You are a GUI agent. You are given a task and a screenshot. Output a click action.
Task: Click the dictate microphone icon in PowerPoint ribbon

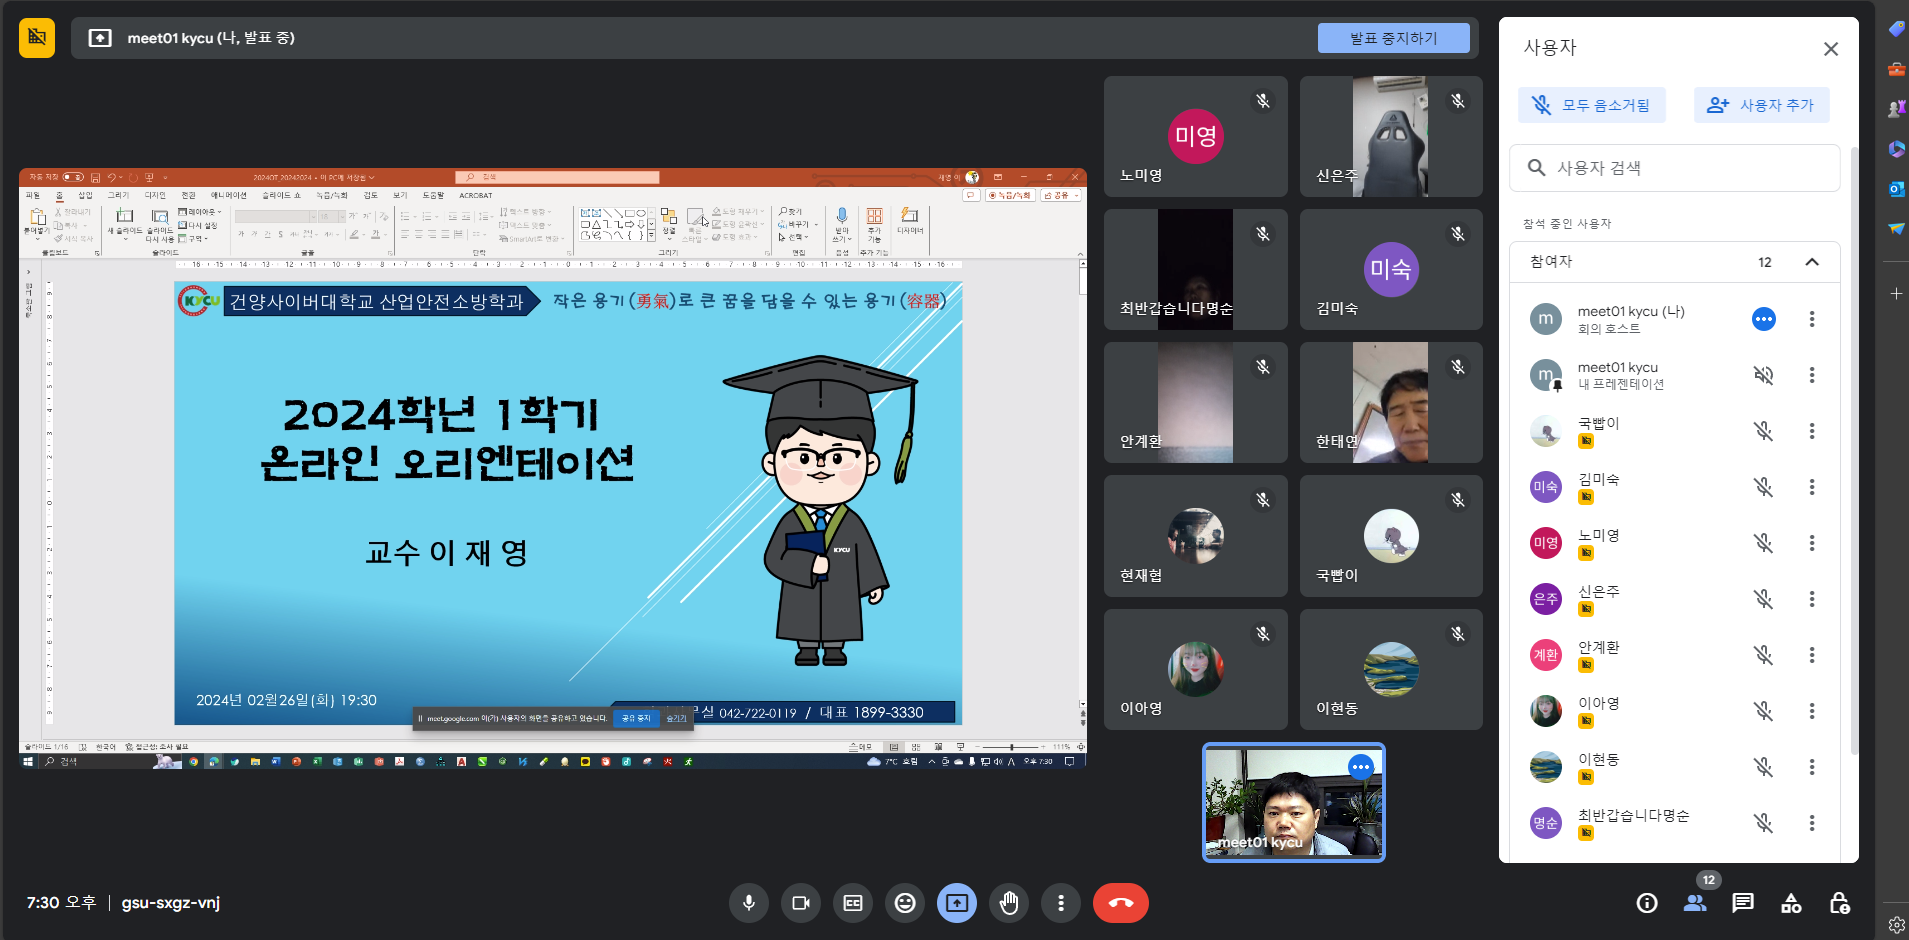point(842,216)
